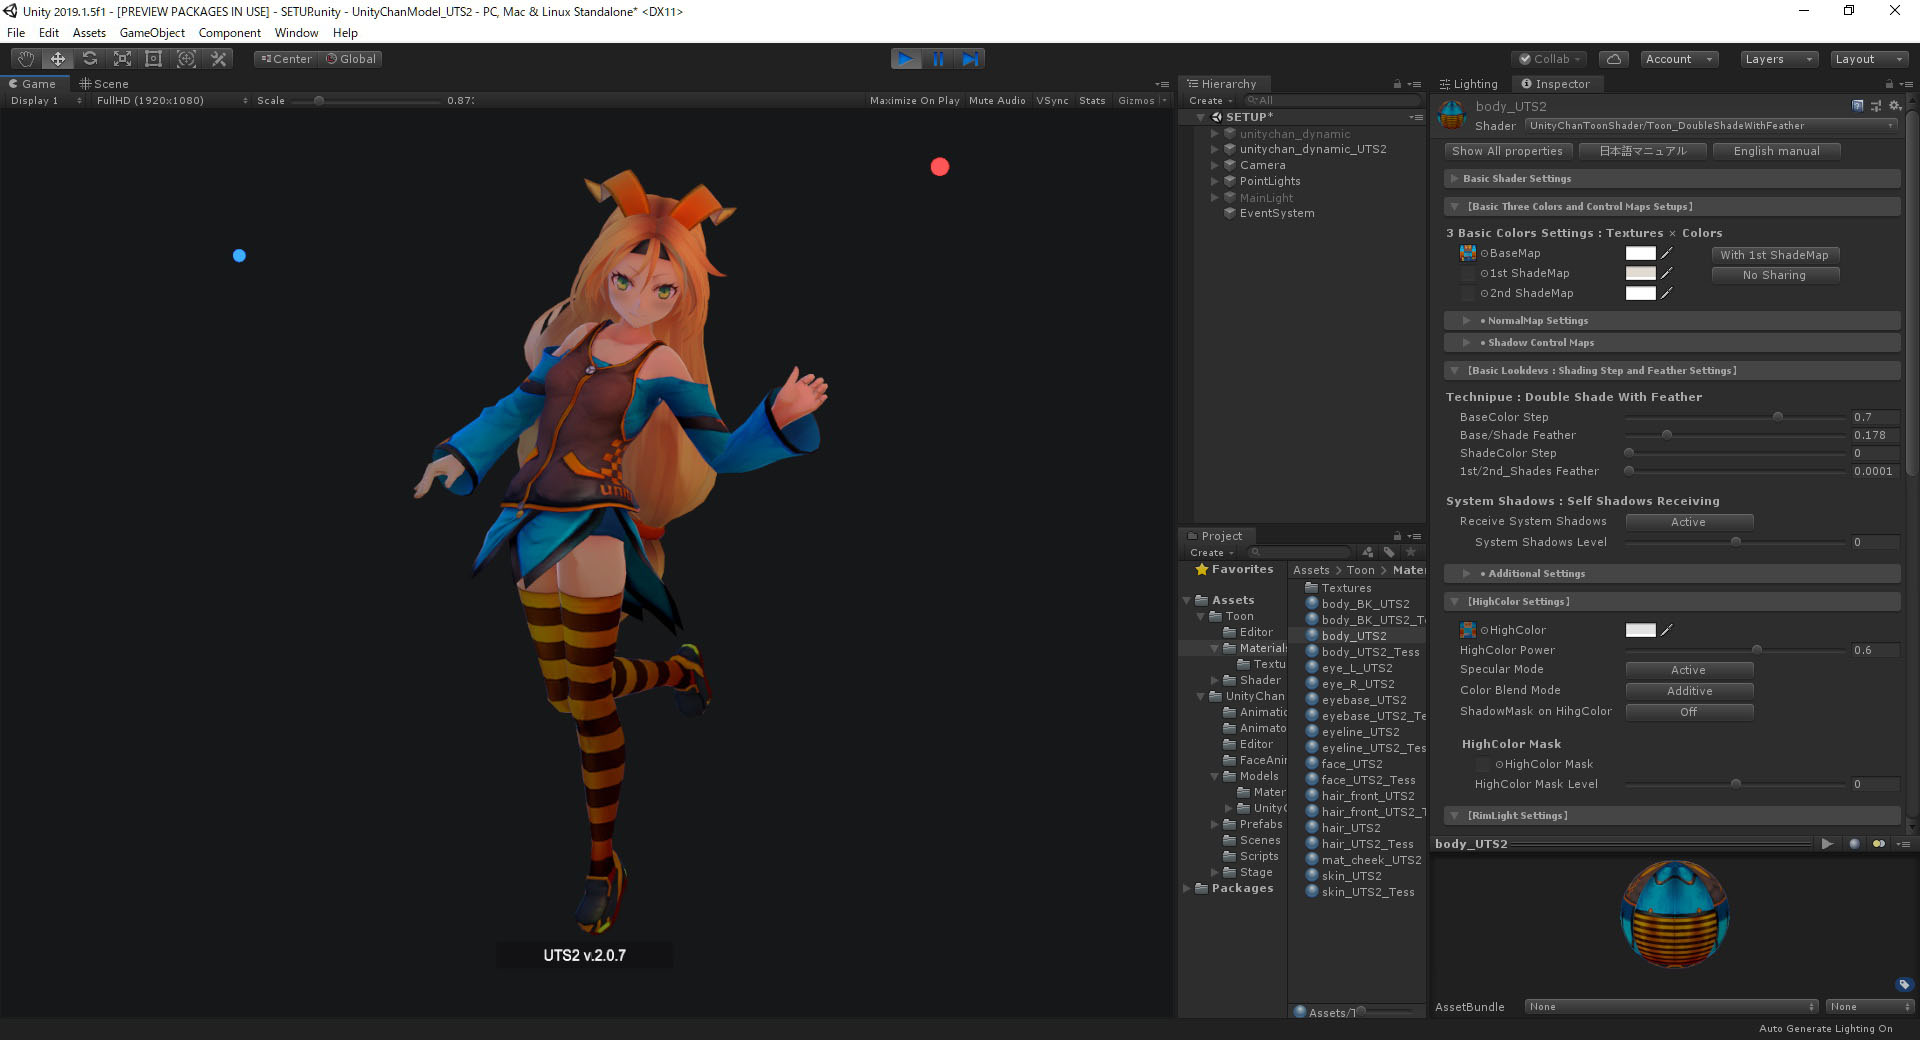Select the Hand tool in the toolbar
The image size is (1920, 1040).
pyautogui.click(x=26, y=59)
